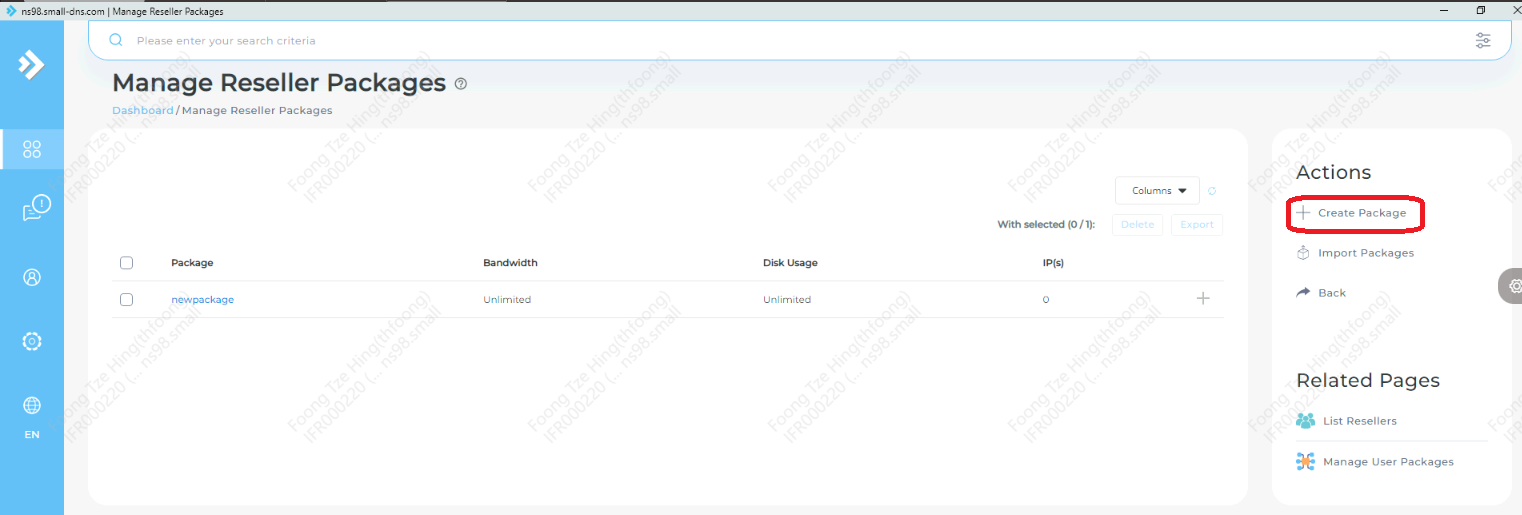Click Import Packages action
1522x515 pixels.
coord(1365,253)
